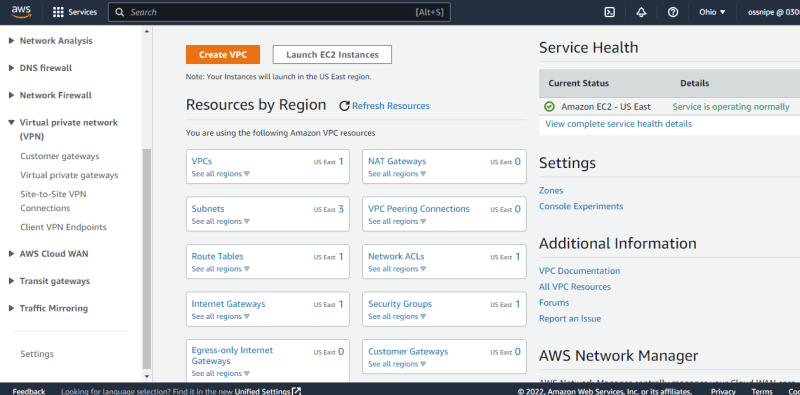Open the All VPC Resources link
800x395 pixels.
(x=574, y=287)
